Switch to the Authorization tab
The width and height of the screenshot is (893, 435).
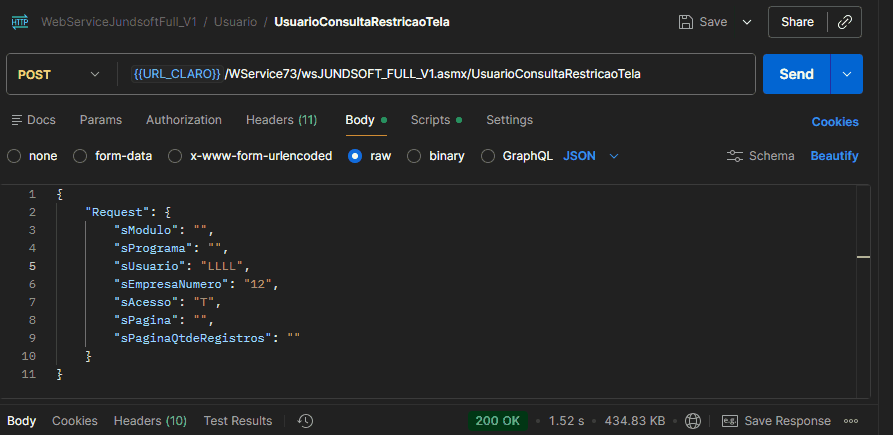point(184,120)
